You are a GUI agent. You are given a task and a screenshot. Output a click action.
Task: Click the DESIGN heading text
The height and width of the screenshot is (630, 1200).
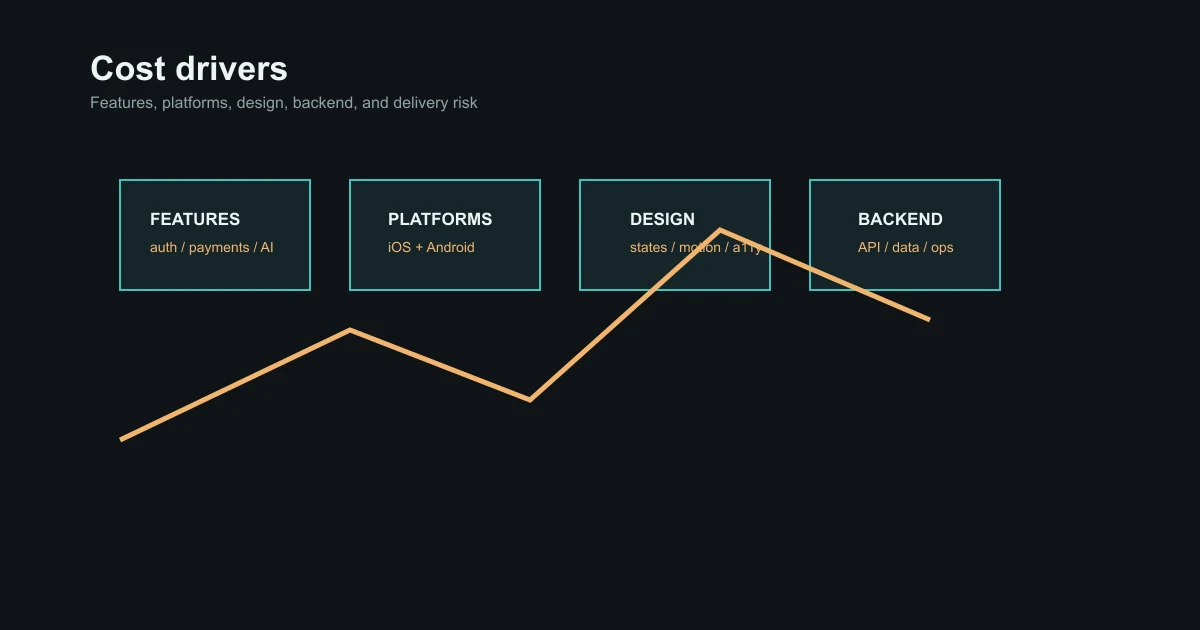click(x=662, y=219)
